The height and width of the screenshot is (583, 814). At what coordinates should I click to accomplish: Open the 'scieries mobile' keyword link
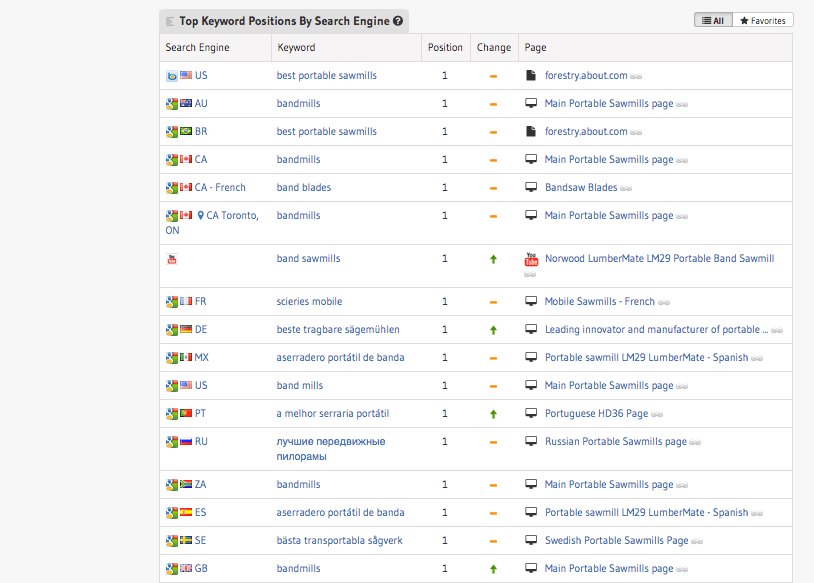click(309, 302)
